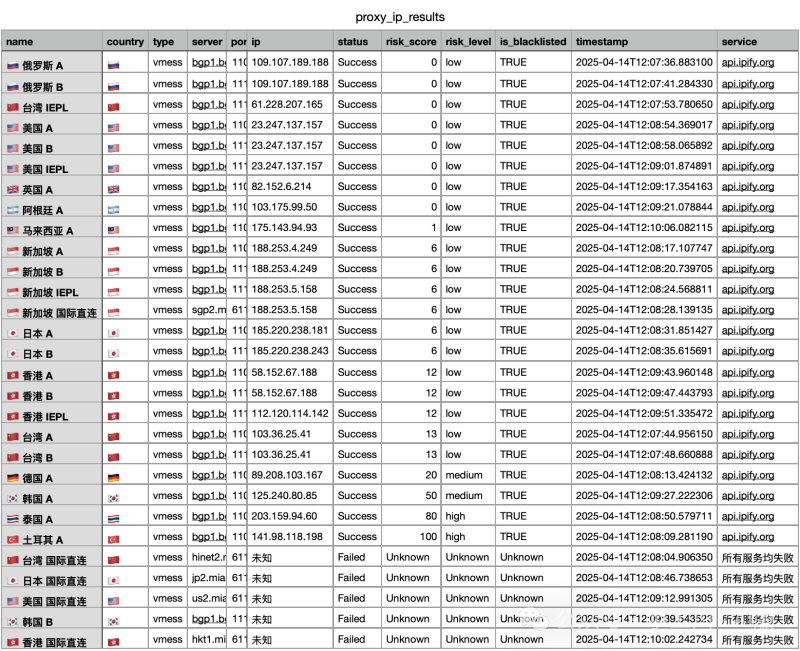Screen dimensions: 800x651
Task: Click risk score 100 in 土耳其 A row
Action: pyautogui.click(x=428, y=537)
